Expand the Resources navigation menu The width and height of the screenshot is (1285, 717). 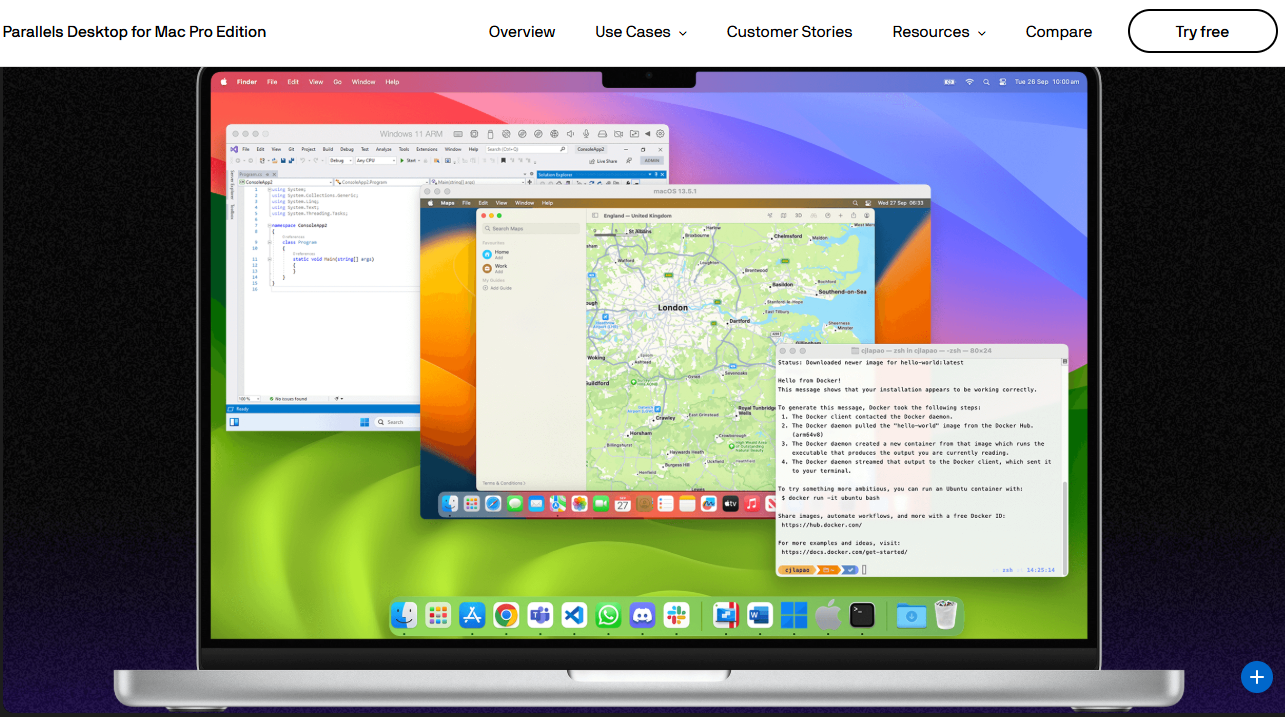pyautogui.click(x=939, y=32)
